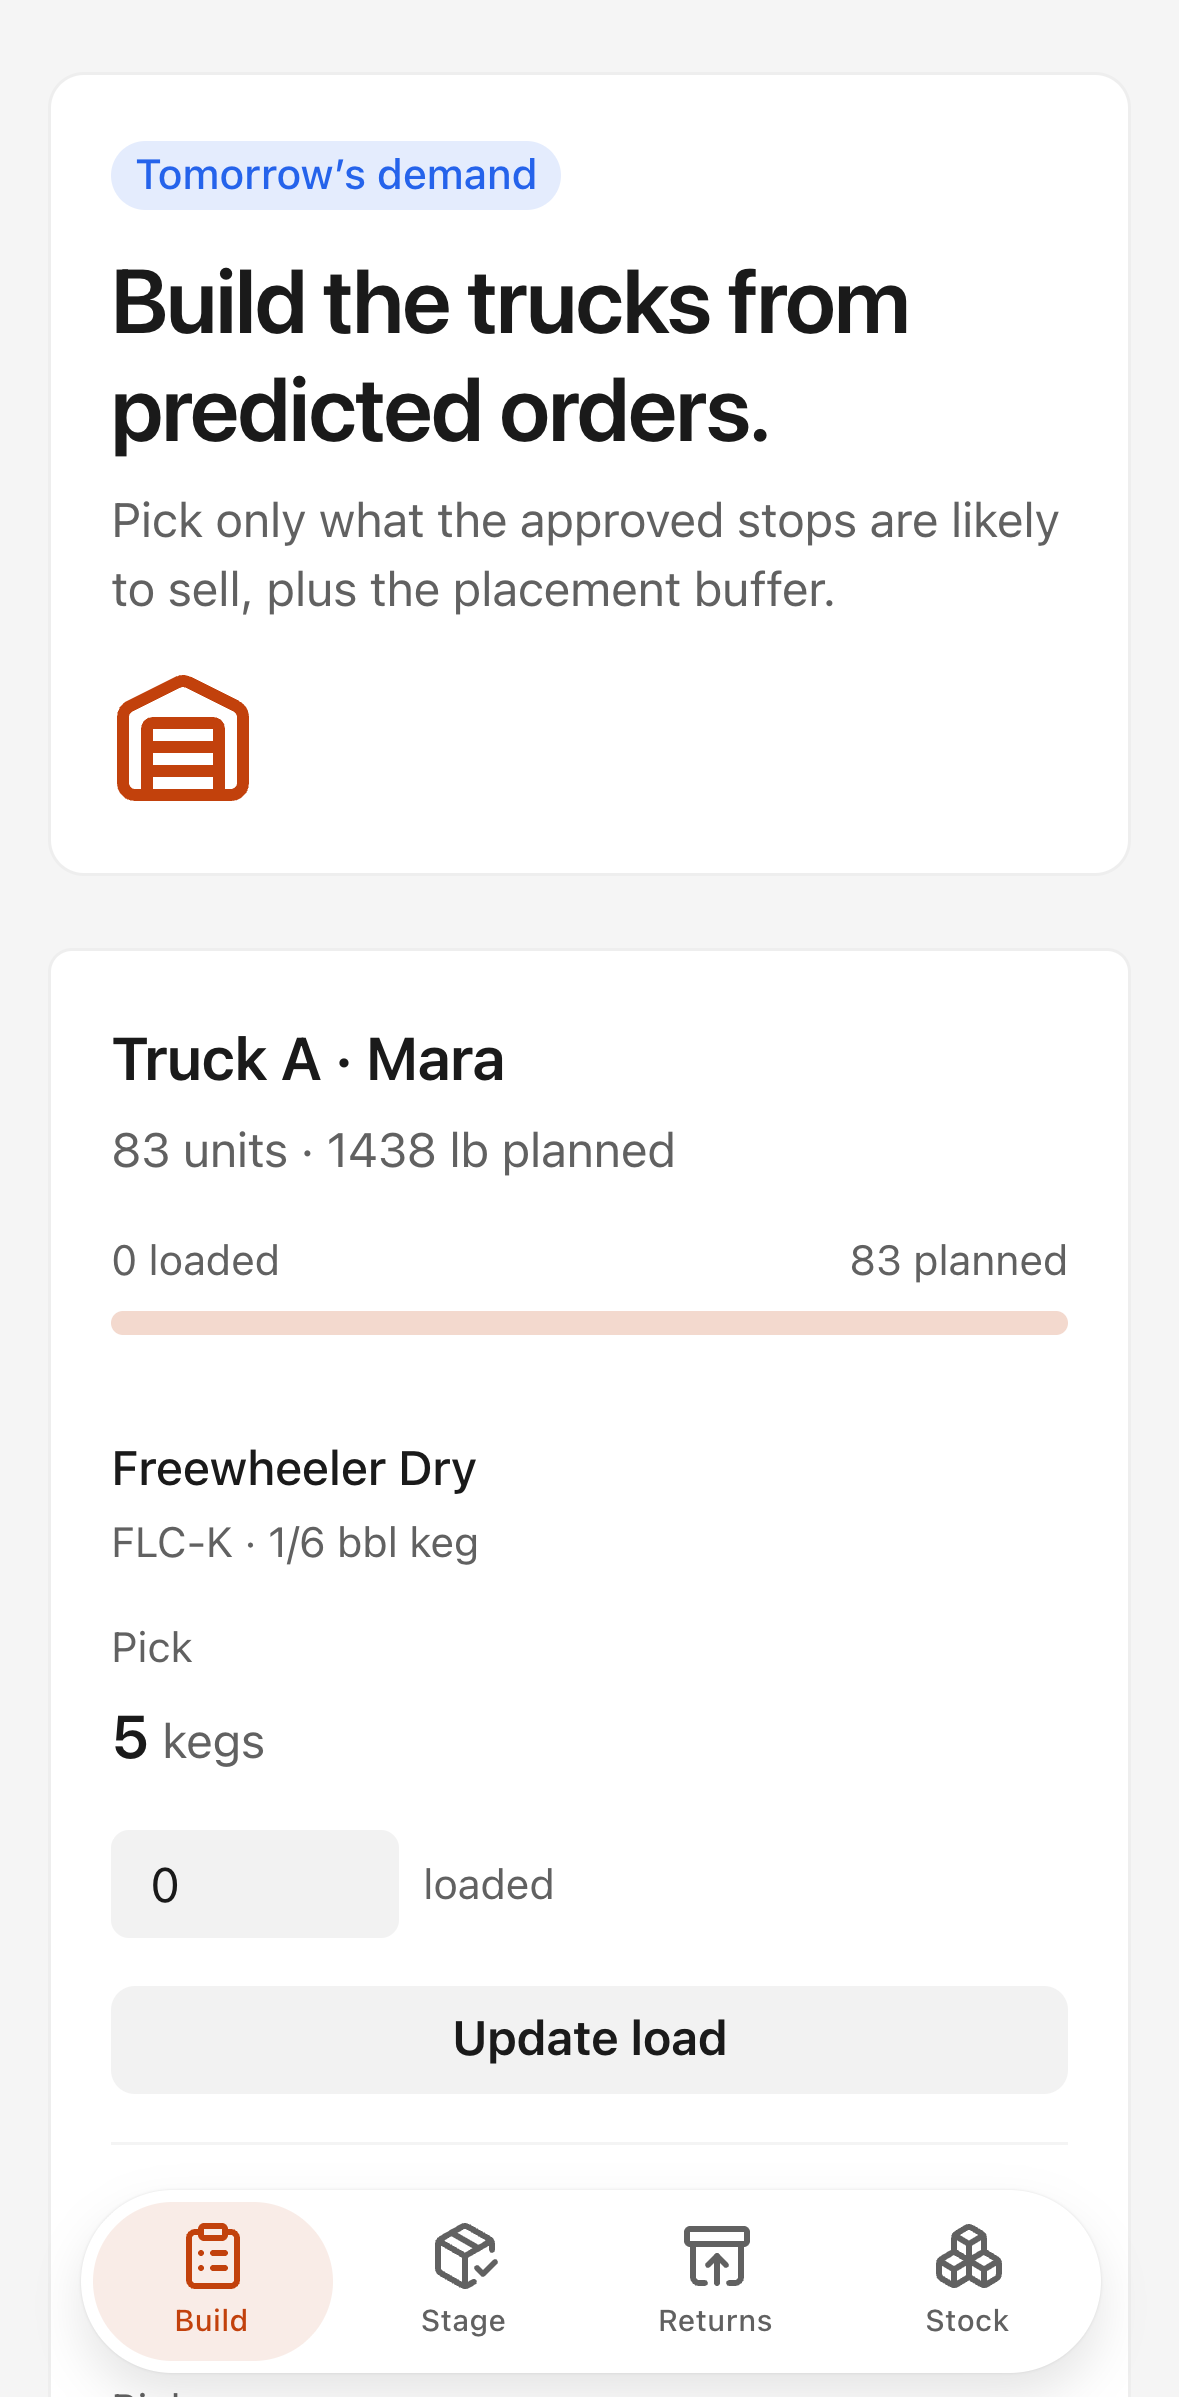Click the 83 planned label

958,1260
